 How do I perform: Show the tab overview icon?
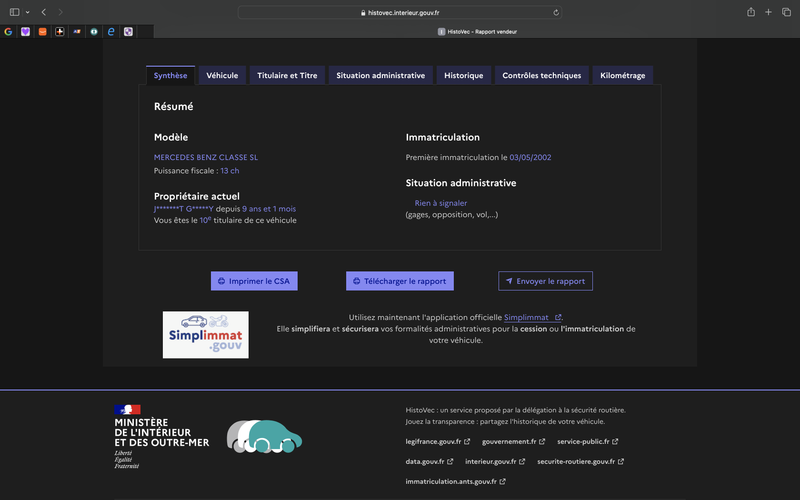coord(786,12)
